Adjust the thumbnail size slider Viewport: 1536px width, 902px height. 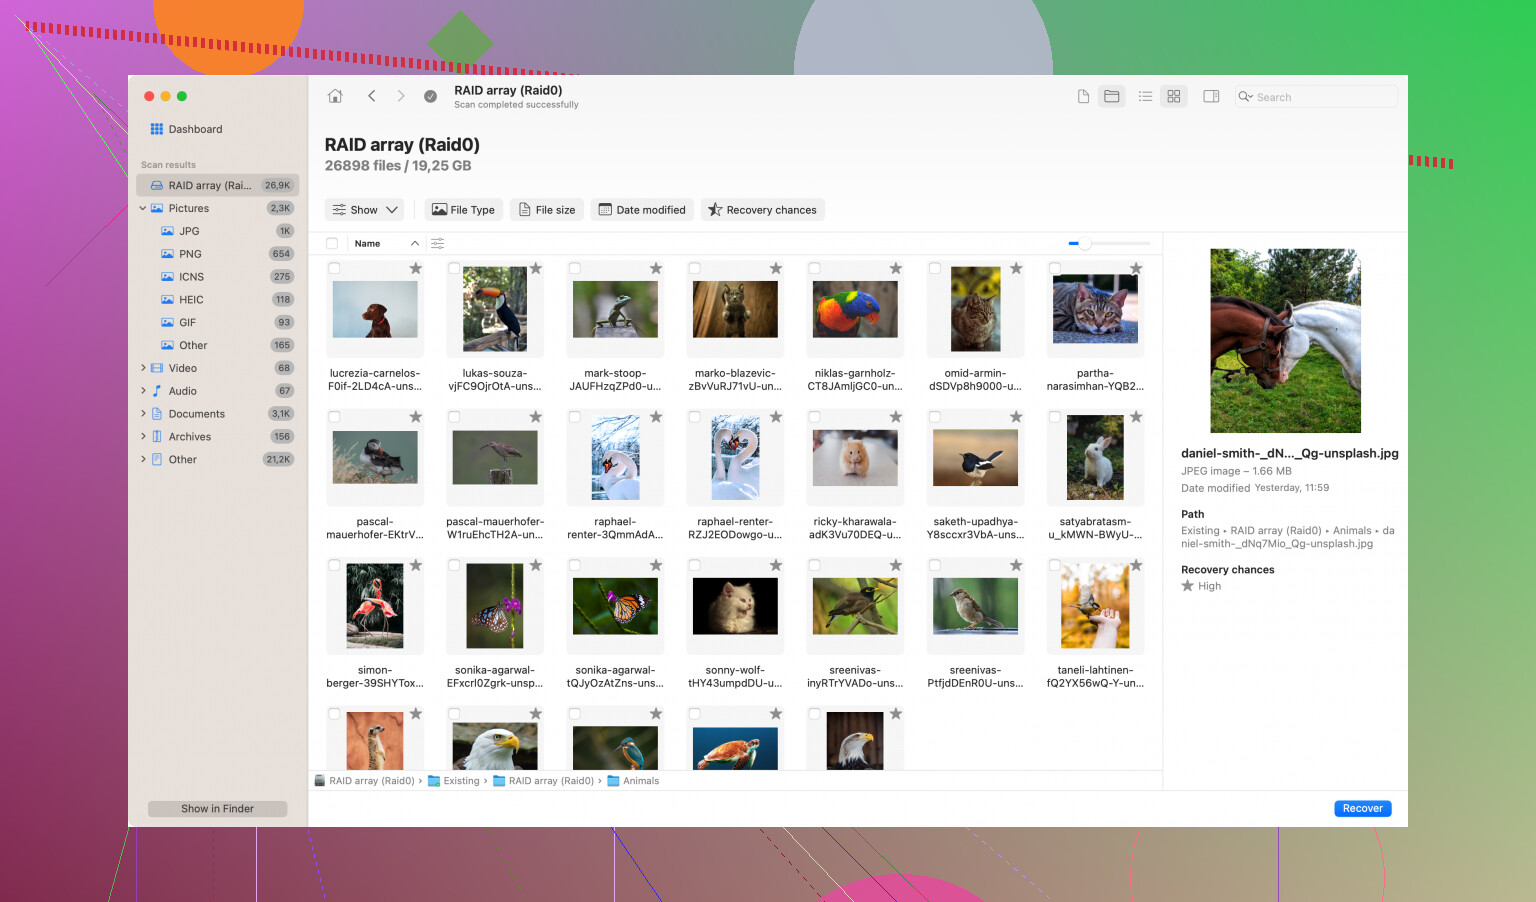pos(1083,243)
